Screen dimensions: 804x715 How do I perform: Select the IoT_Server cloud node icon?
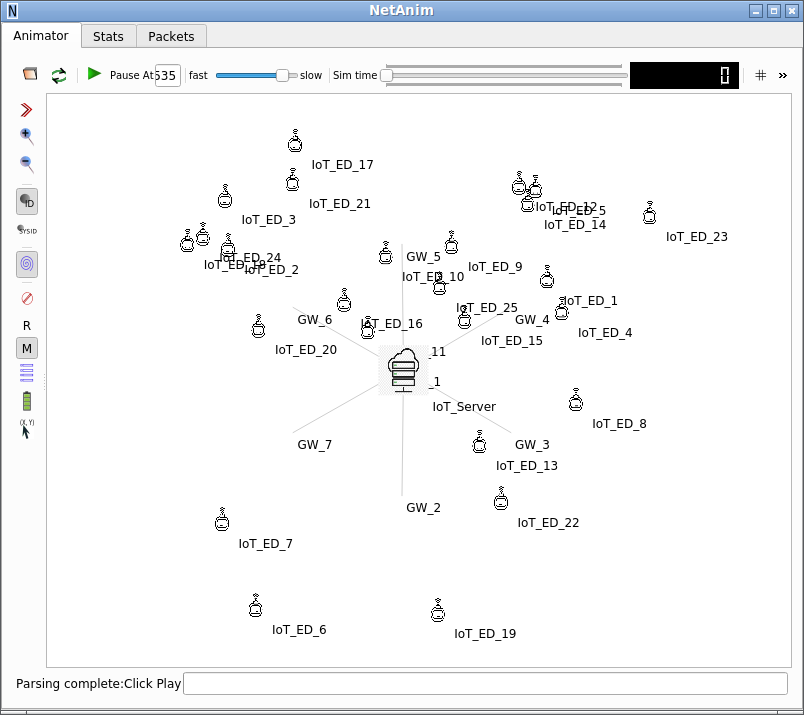click(404, 370)
